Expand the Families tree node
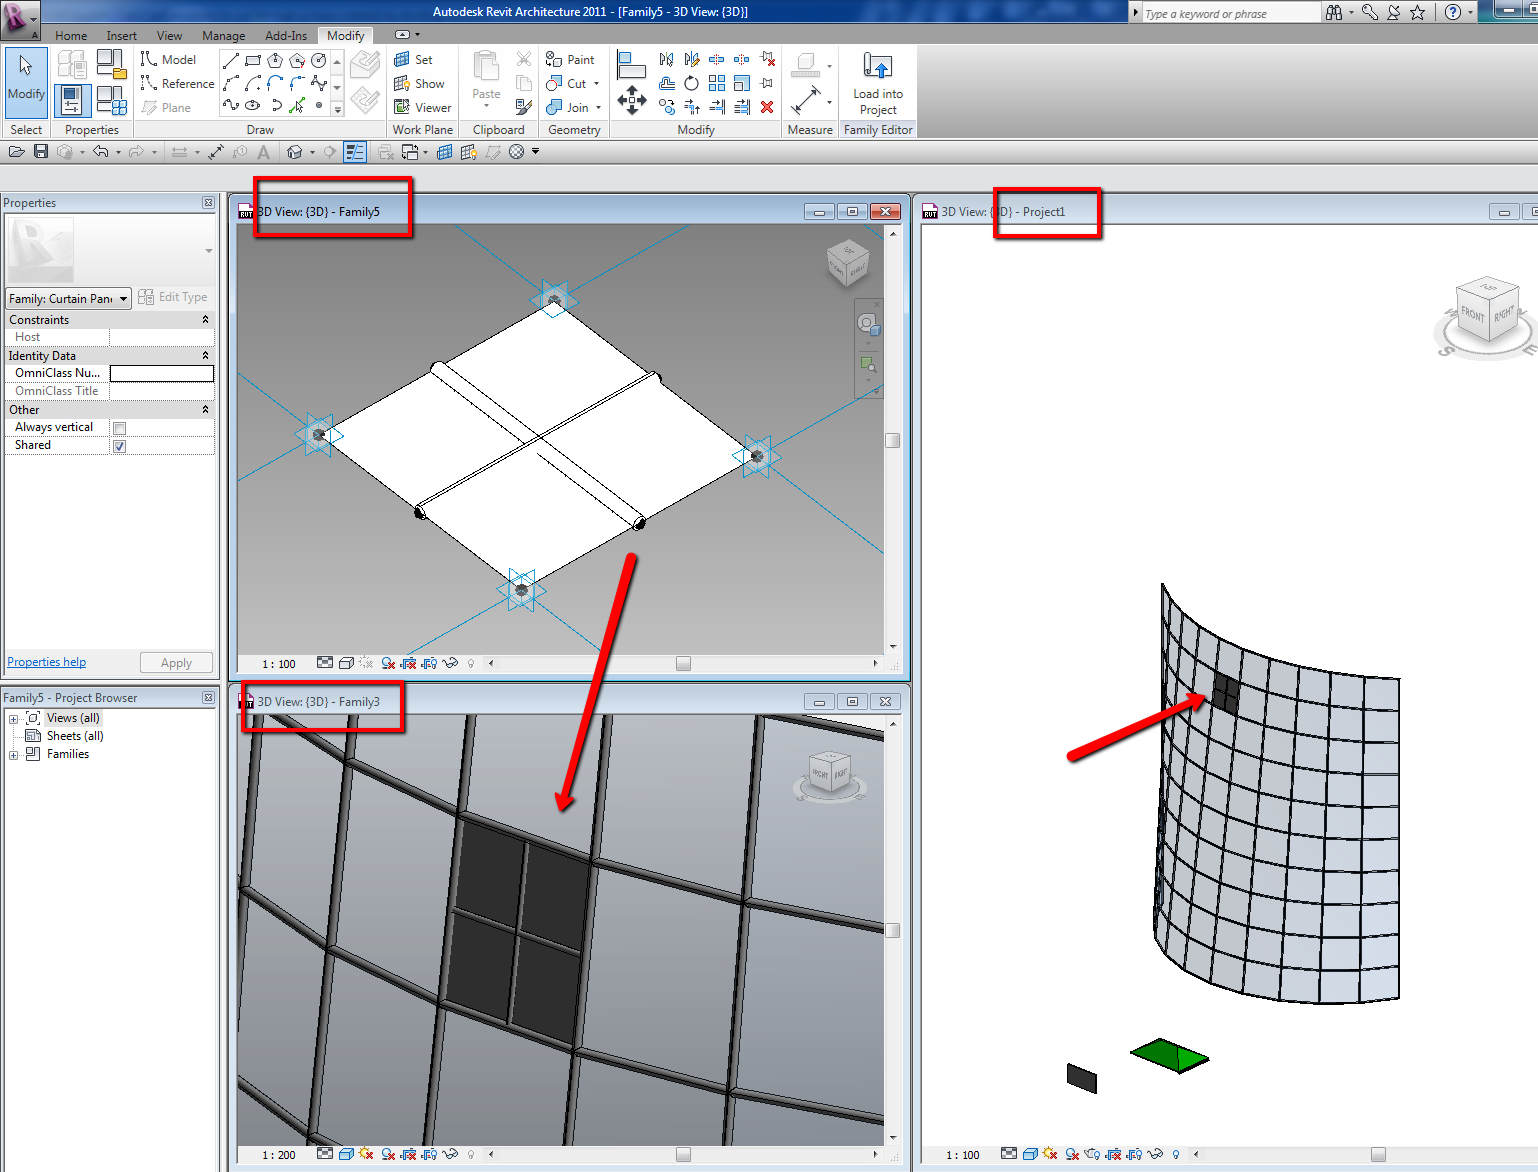Image resolution: width=1538 pixels, height=1172 pixels. 14,755
